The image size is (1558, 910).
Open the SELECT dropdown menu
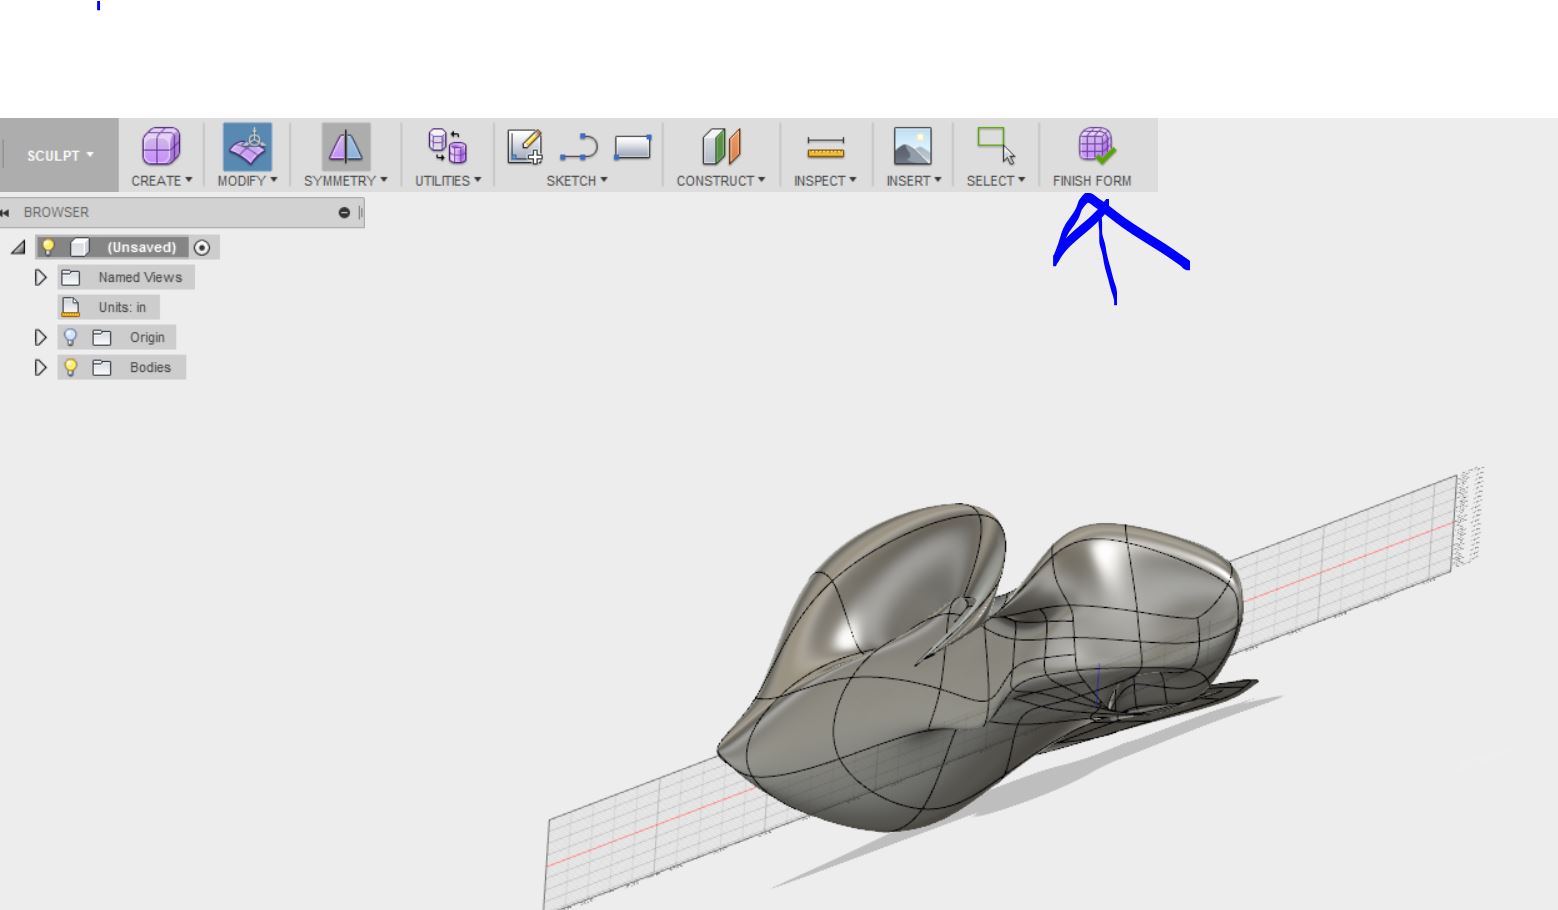tap(996, 181)
